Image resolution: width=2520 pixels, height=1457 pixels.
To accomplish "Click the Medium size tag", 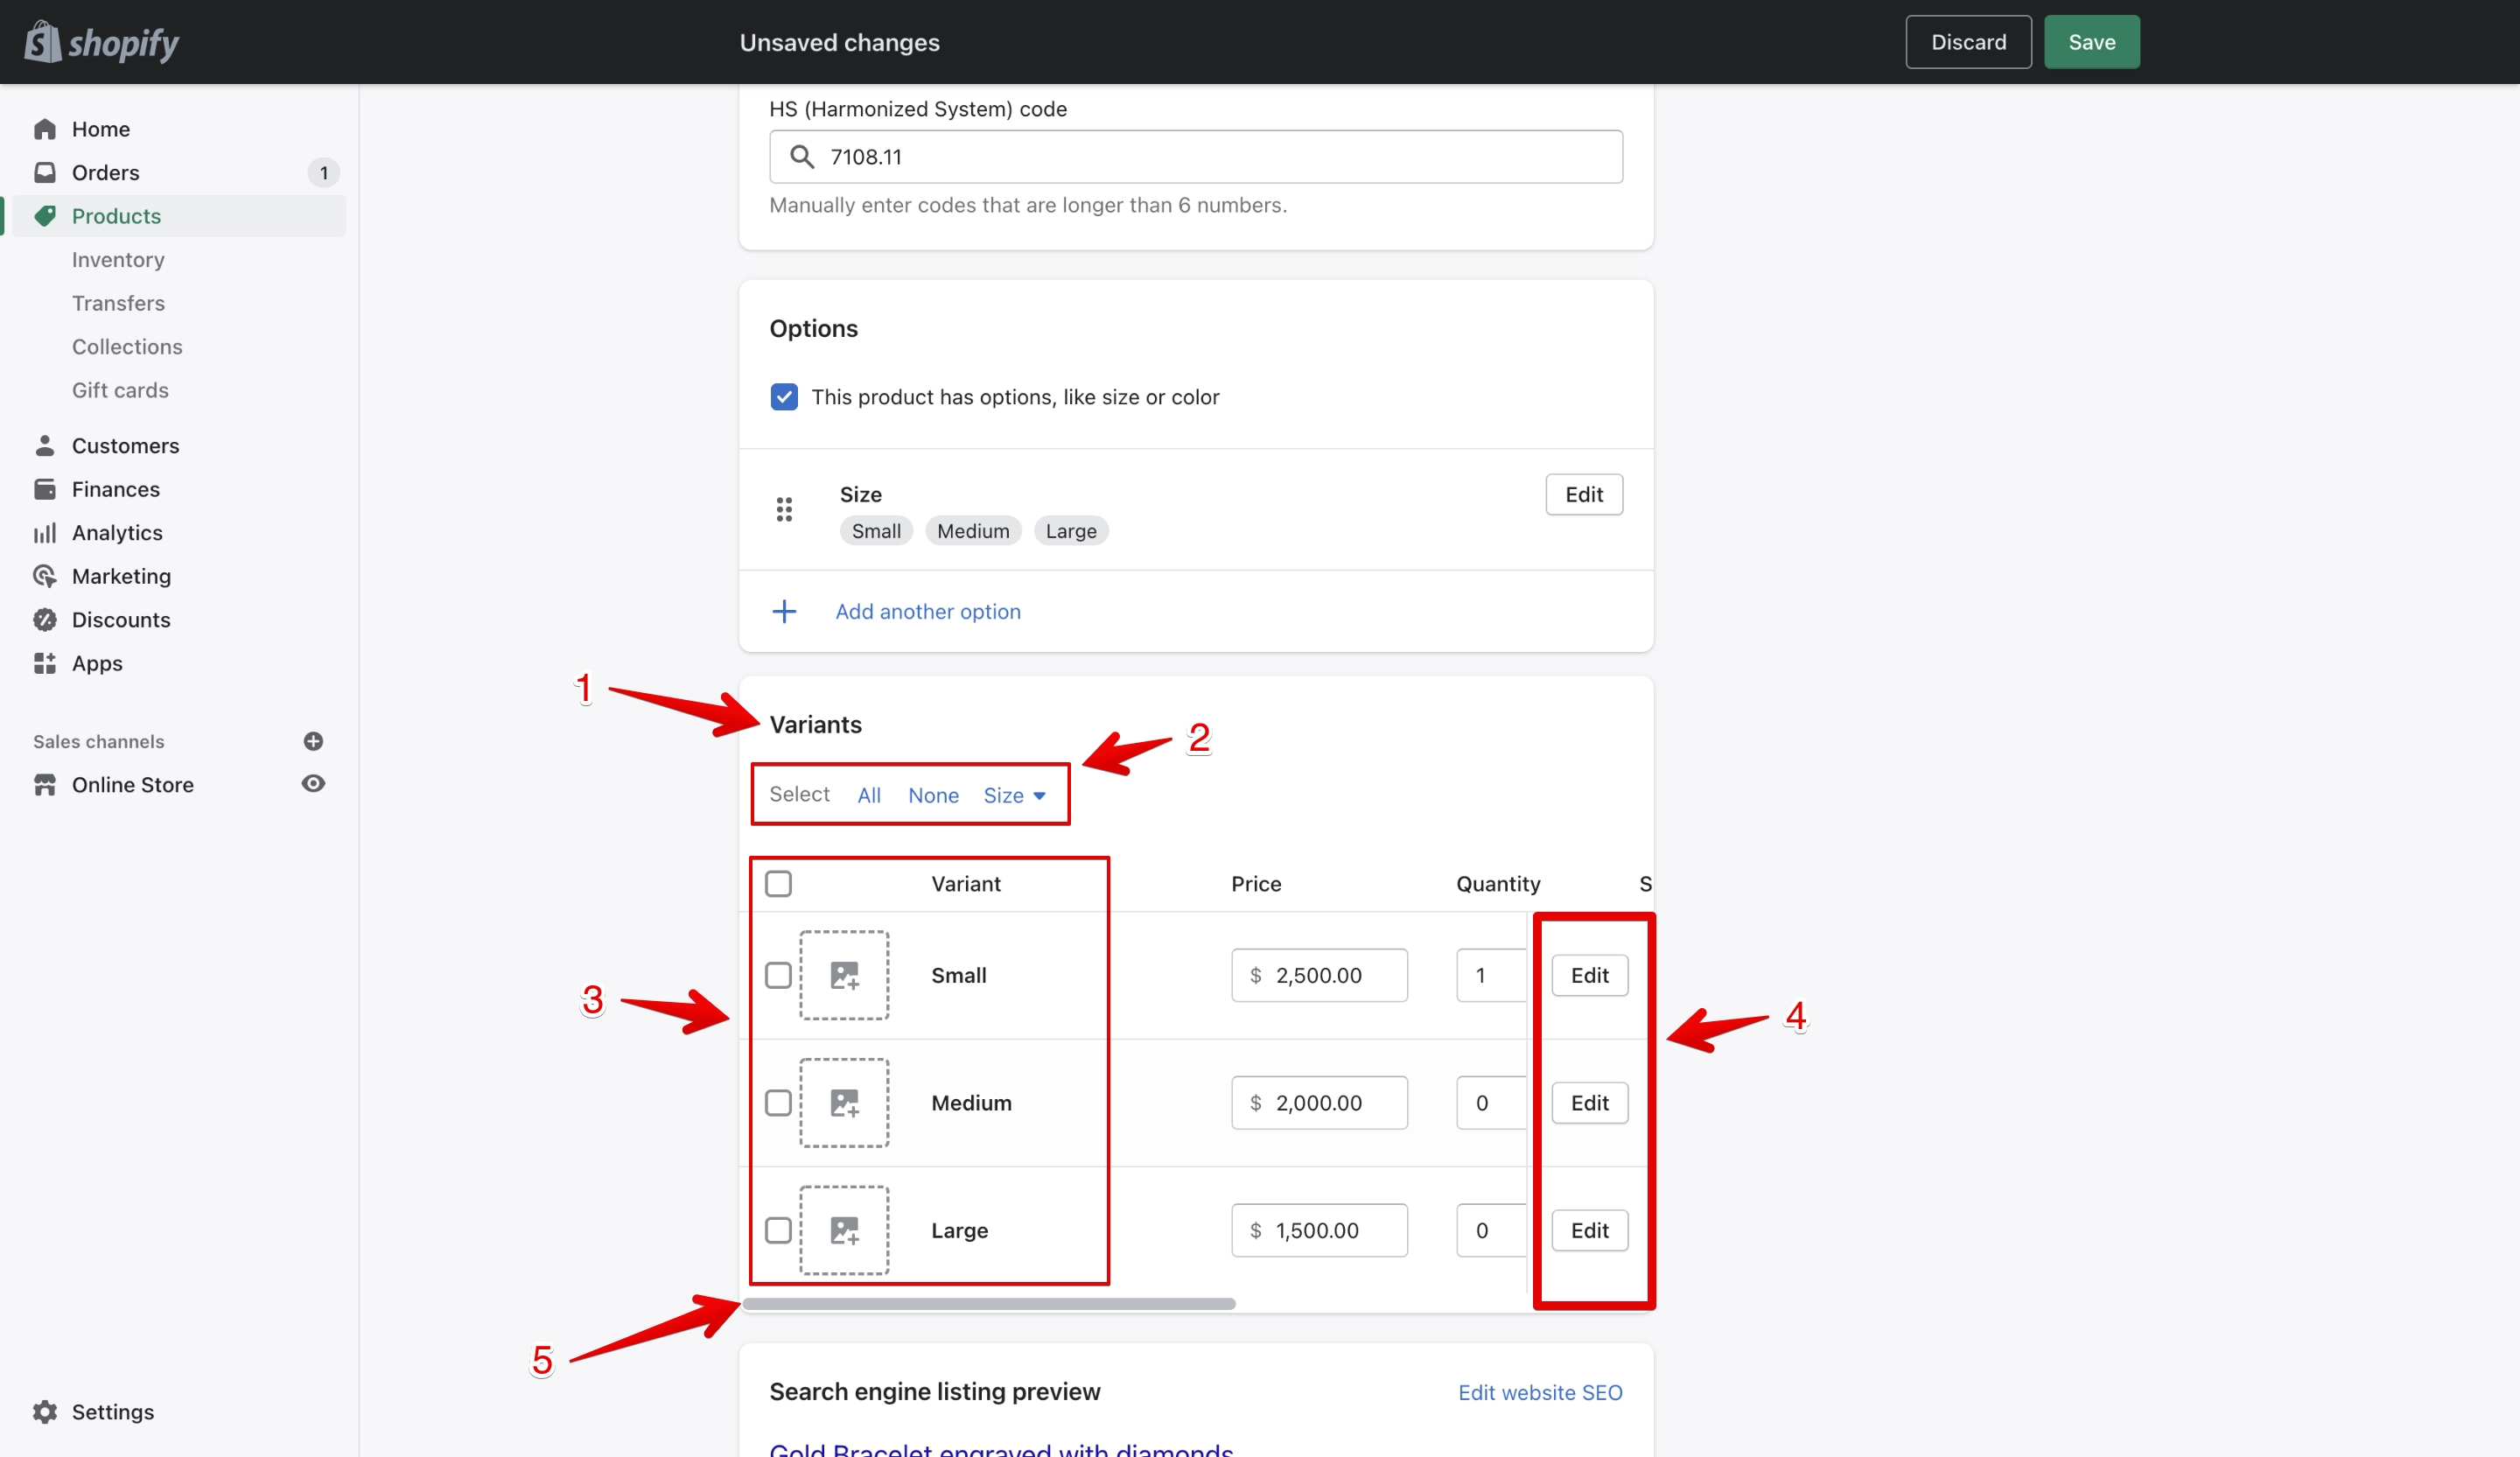I will coord(973,531).
